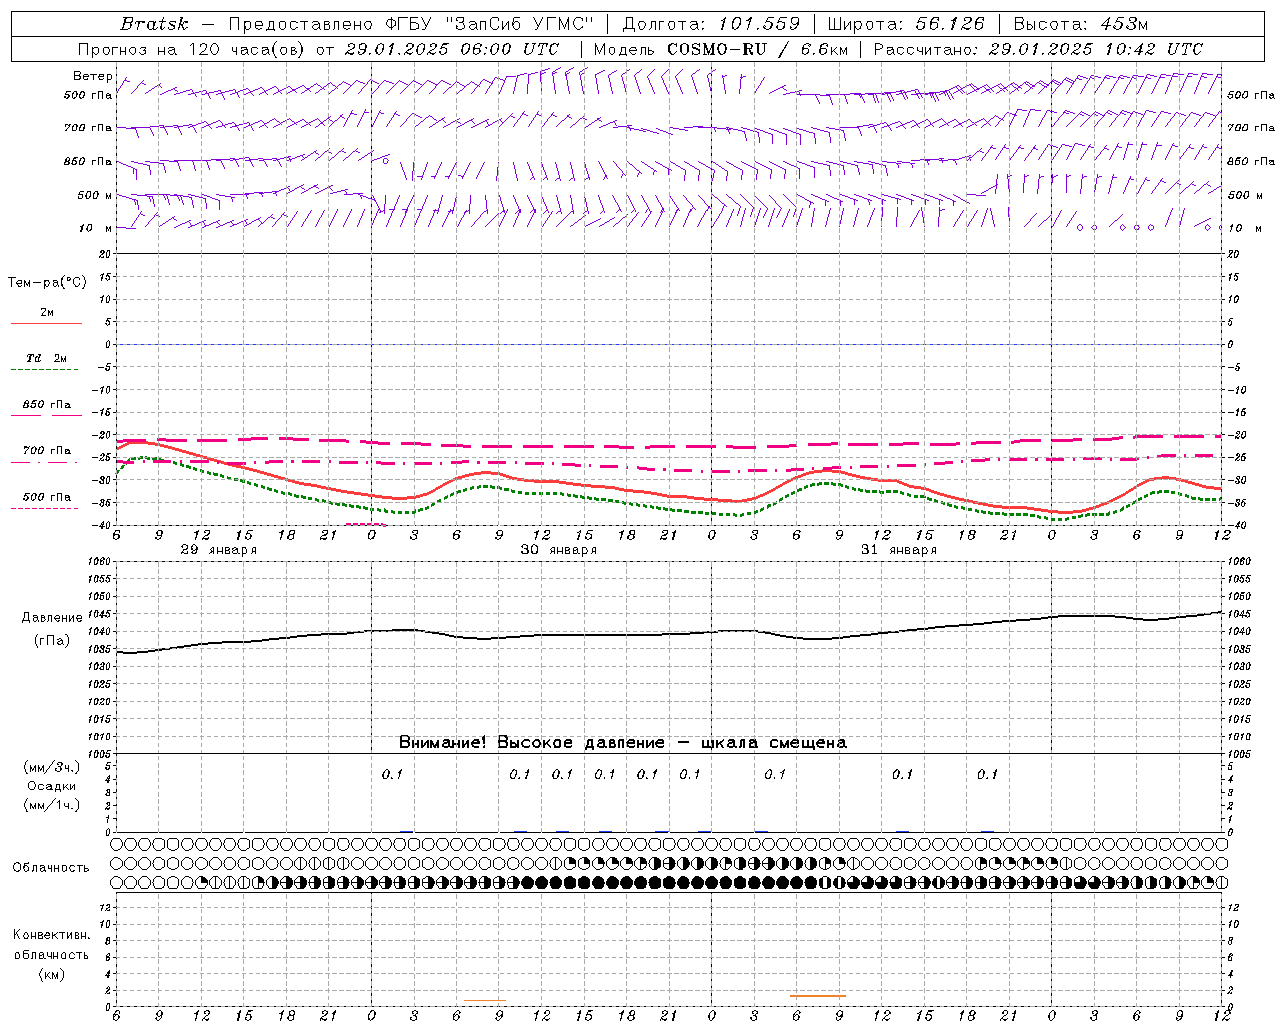The height and width of the screenshot is (1024, 1280).
Task: Click the Давление pressure panel label
Action: tap(52, 618)
